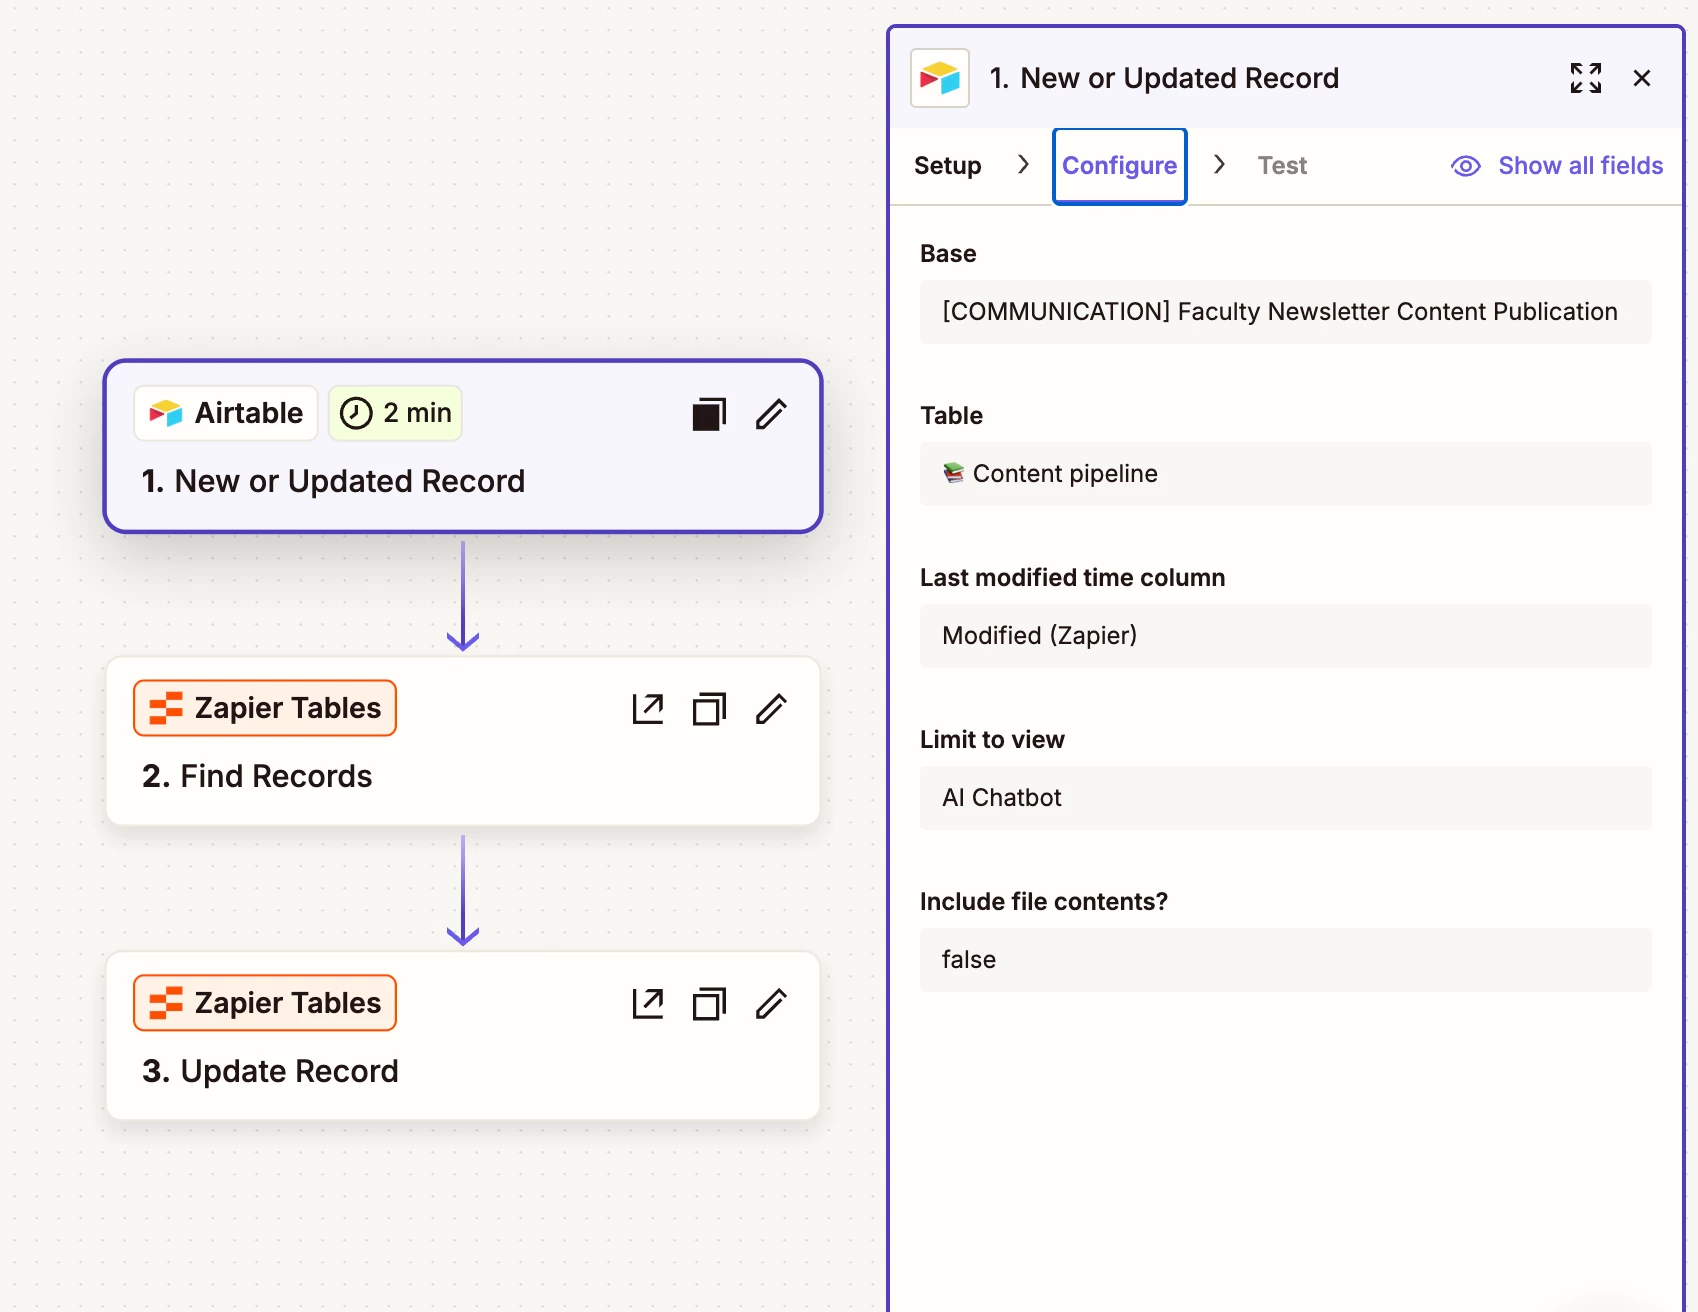Click the Base field label
1698x1312 pixels.
[x=948, y=254]
